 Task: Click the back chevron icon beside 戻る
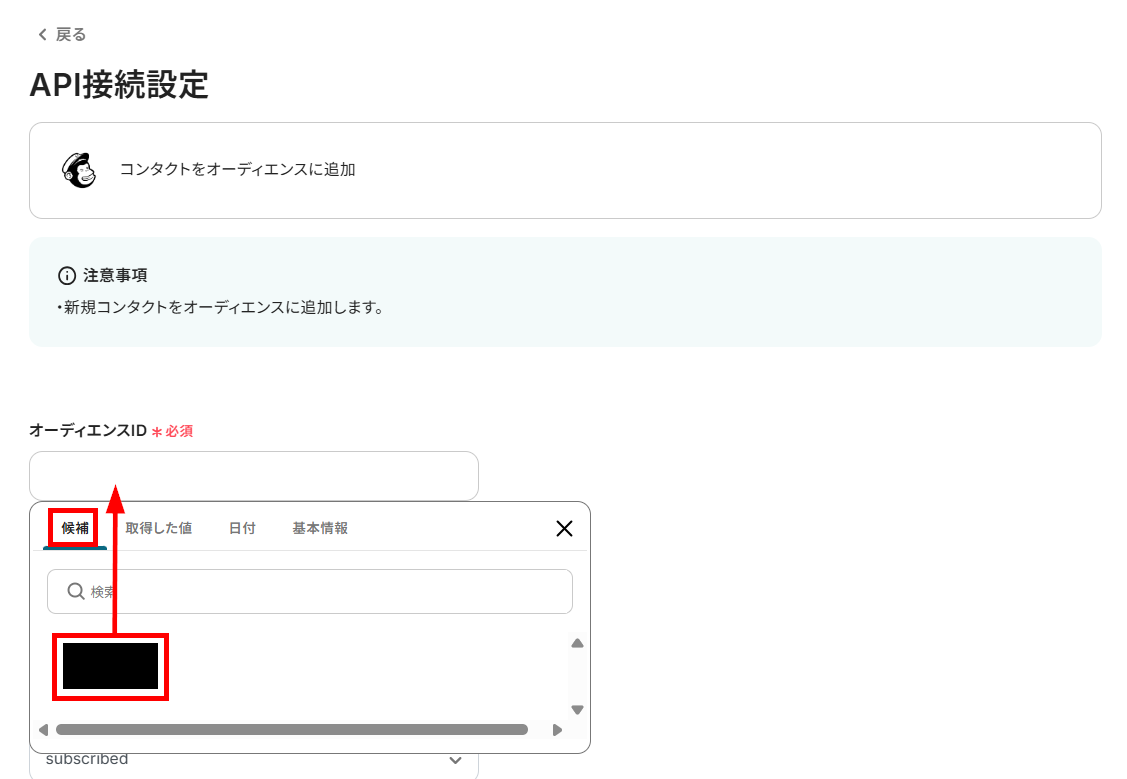tap(42, 34)
